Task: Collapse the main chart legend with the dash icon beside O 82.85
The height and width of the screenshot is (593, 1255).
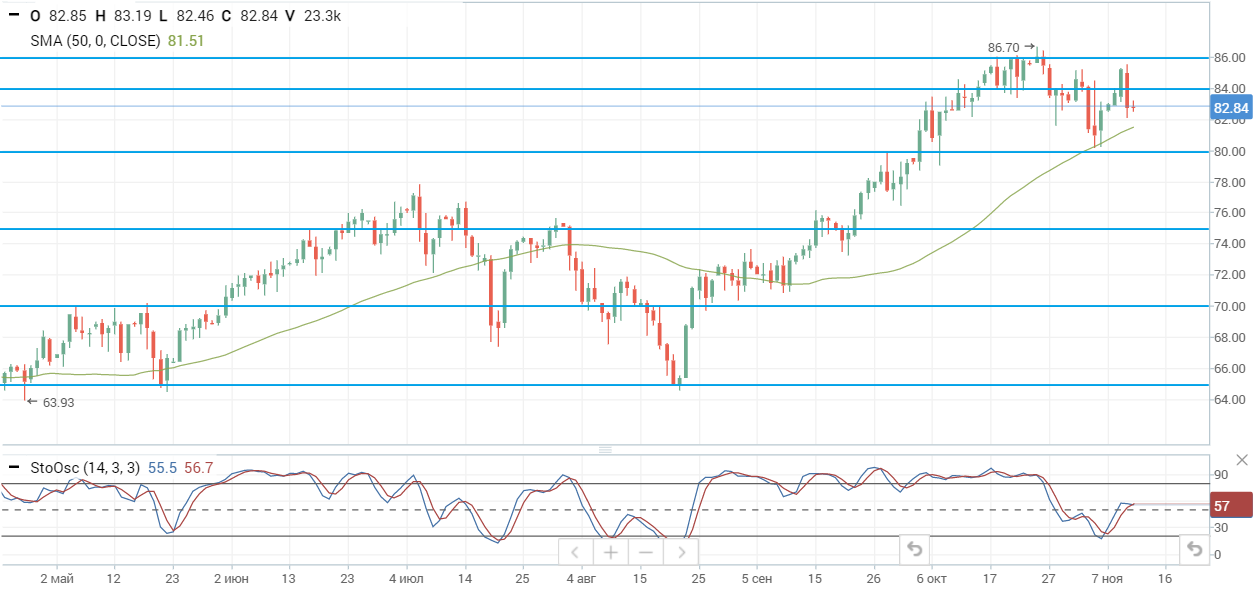Action: coord(14,16)
